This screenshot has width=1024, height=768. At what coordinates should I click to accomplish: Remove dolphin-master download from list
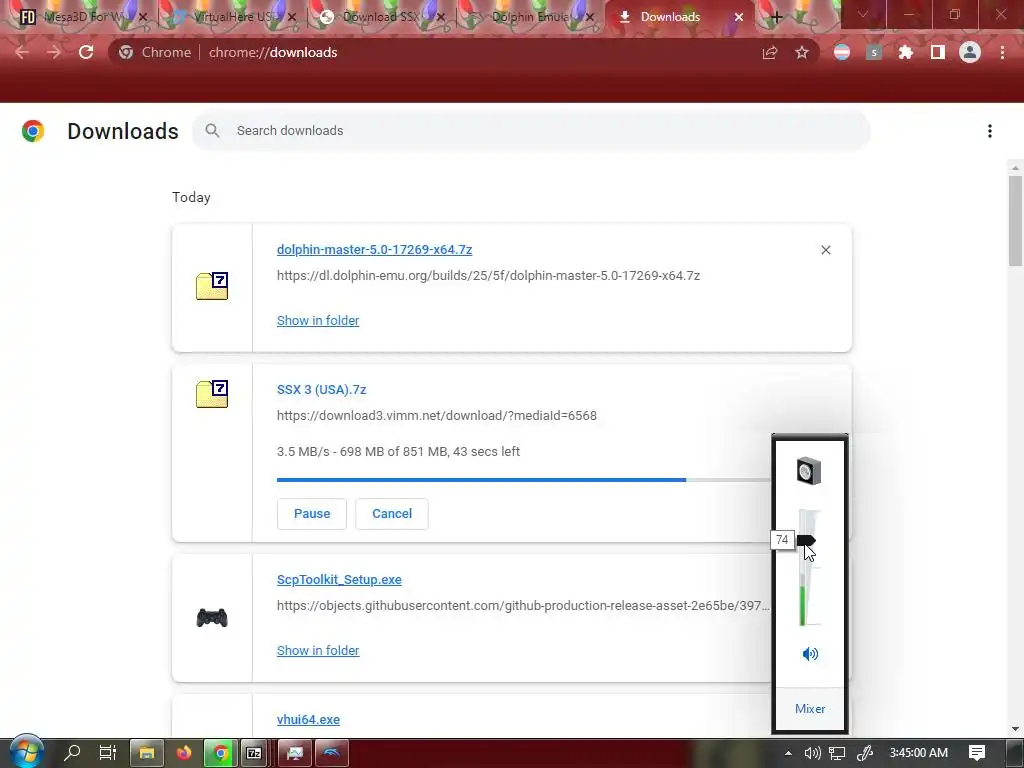[826, 250]
